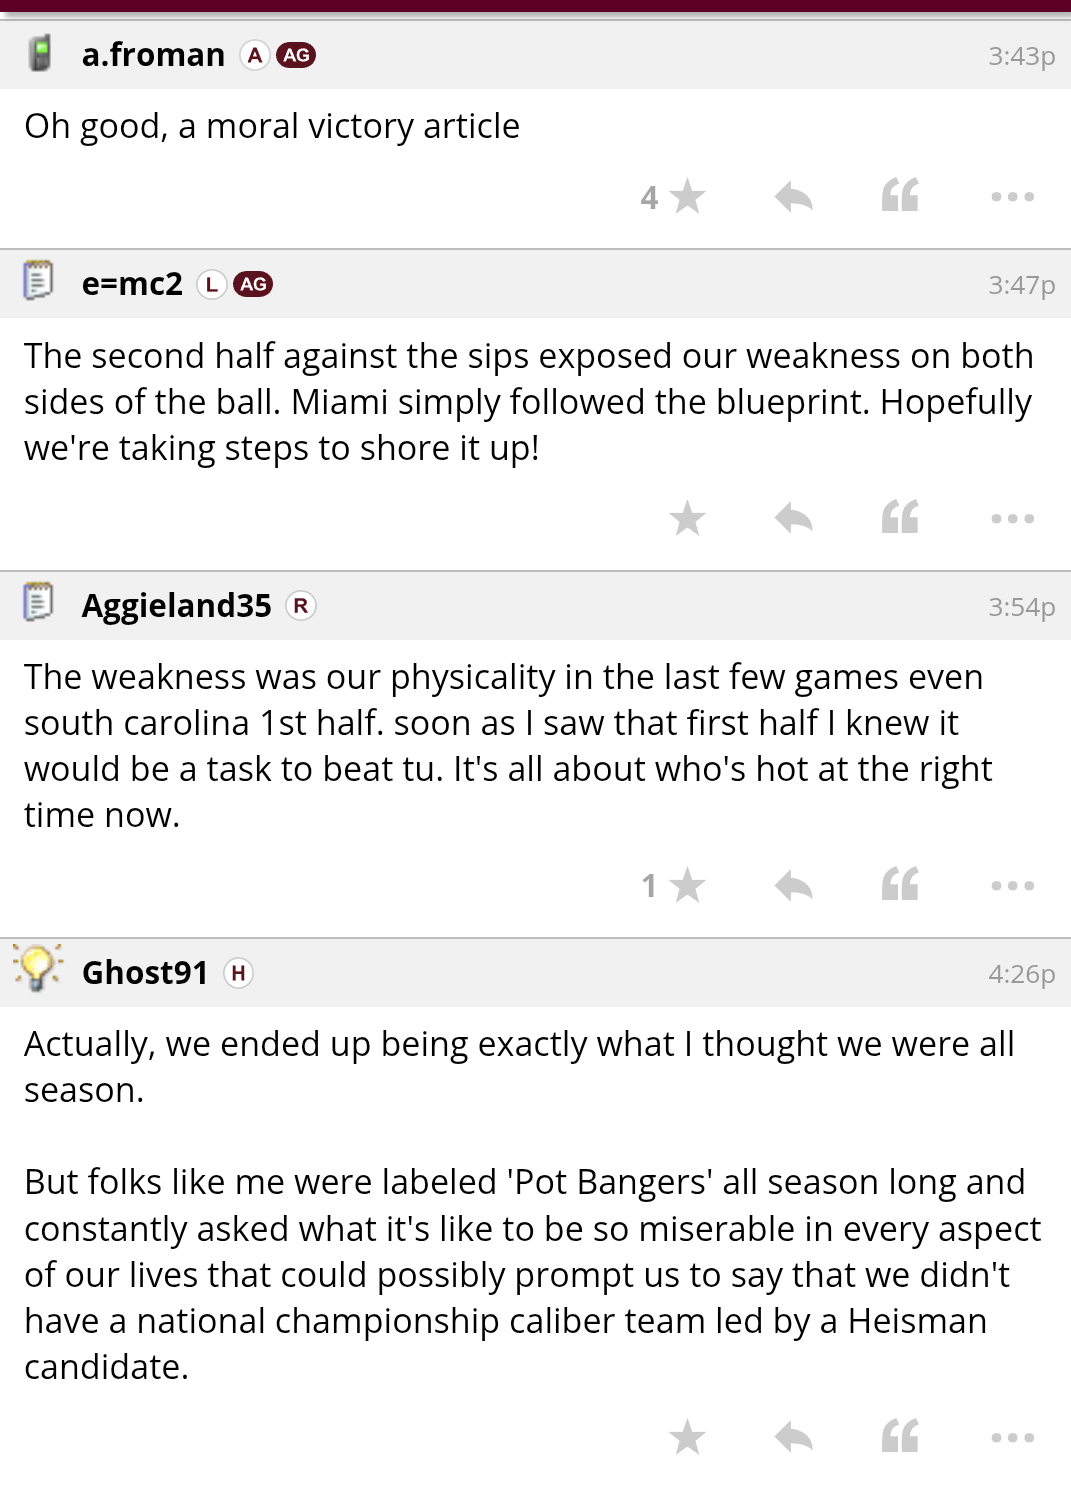Star Aggieland35's physicality post
Screen dimensions: 1071x1487
(687, 885)
